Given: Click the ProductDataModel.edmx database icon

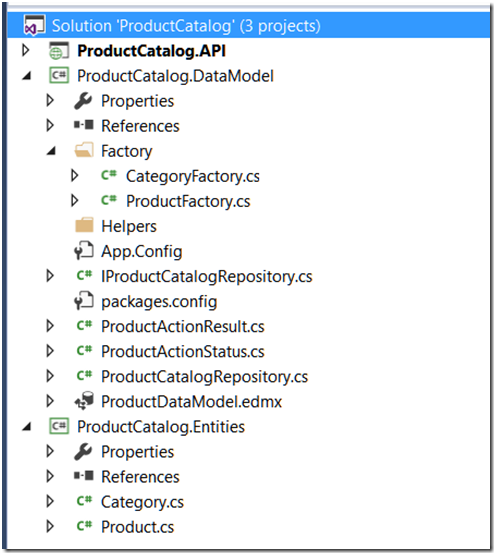Looking at the screenshot, I should coord(84,401).
